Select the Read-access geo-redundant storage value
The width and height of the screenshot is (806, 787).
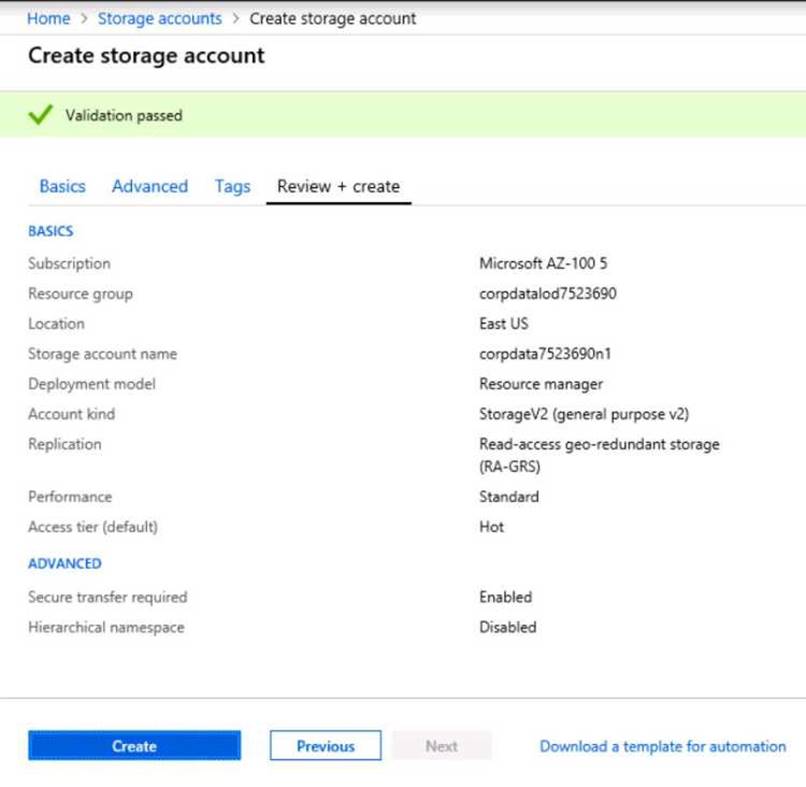pos(599,455)
